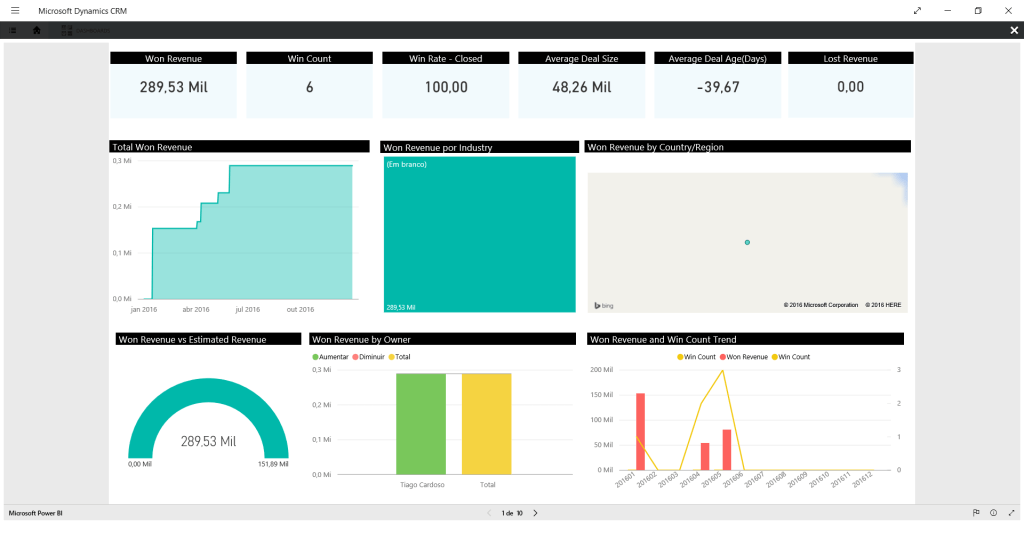
Task: Select the yellow Total bar
Action: coord(487,424)
